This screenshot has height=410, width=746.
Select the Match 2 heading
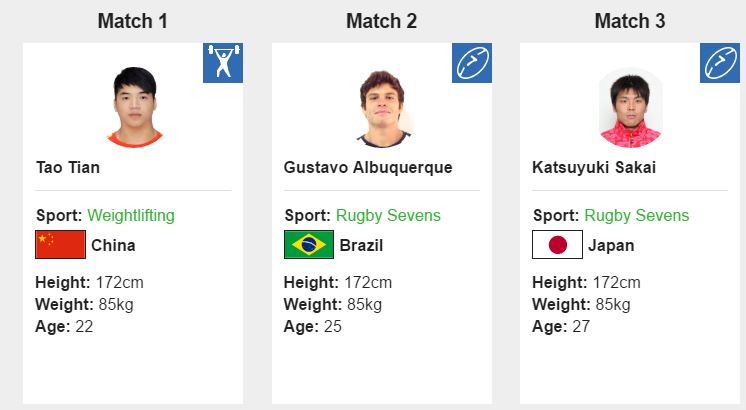tap(381, 21)
